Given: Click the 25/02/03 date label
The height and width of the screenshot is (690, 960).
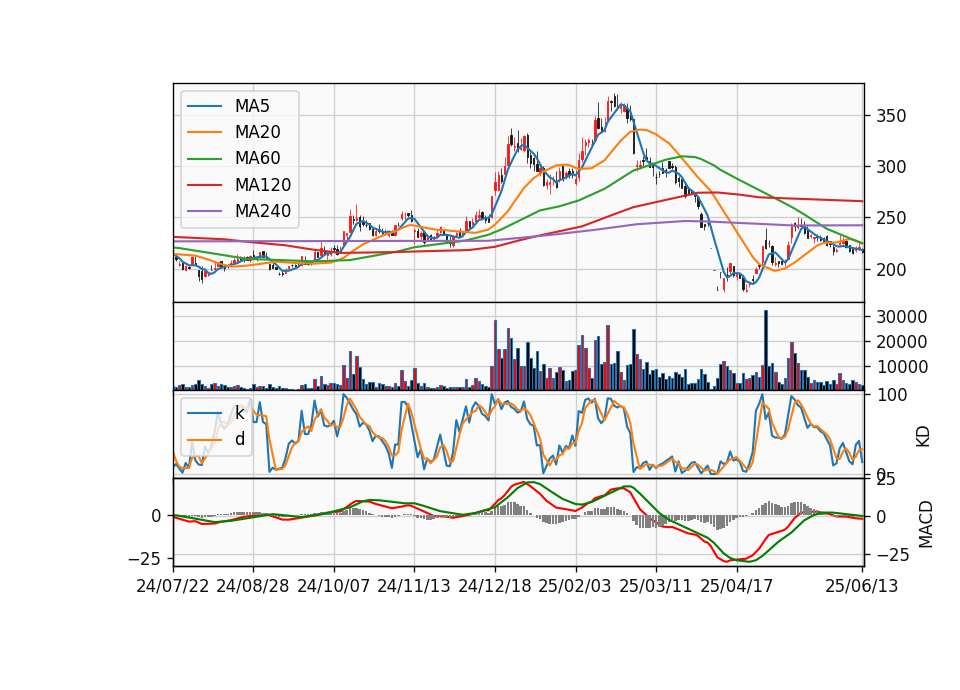Looking at the screenshot, I should pos(575,586).
